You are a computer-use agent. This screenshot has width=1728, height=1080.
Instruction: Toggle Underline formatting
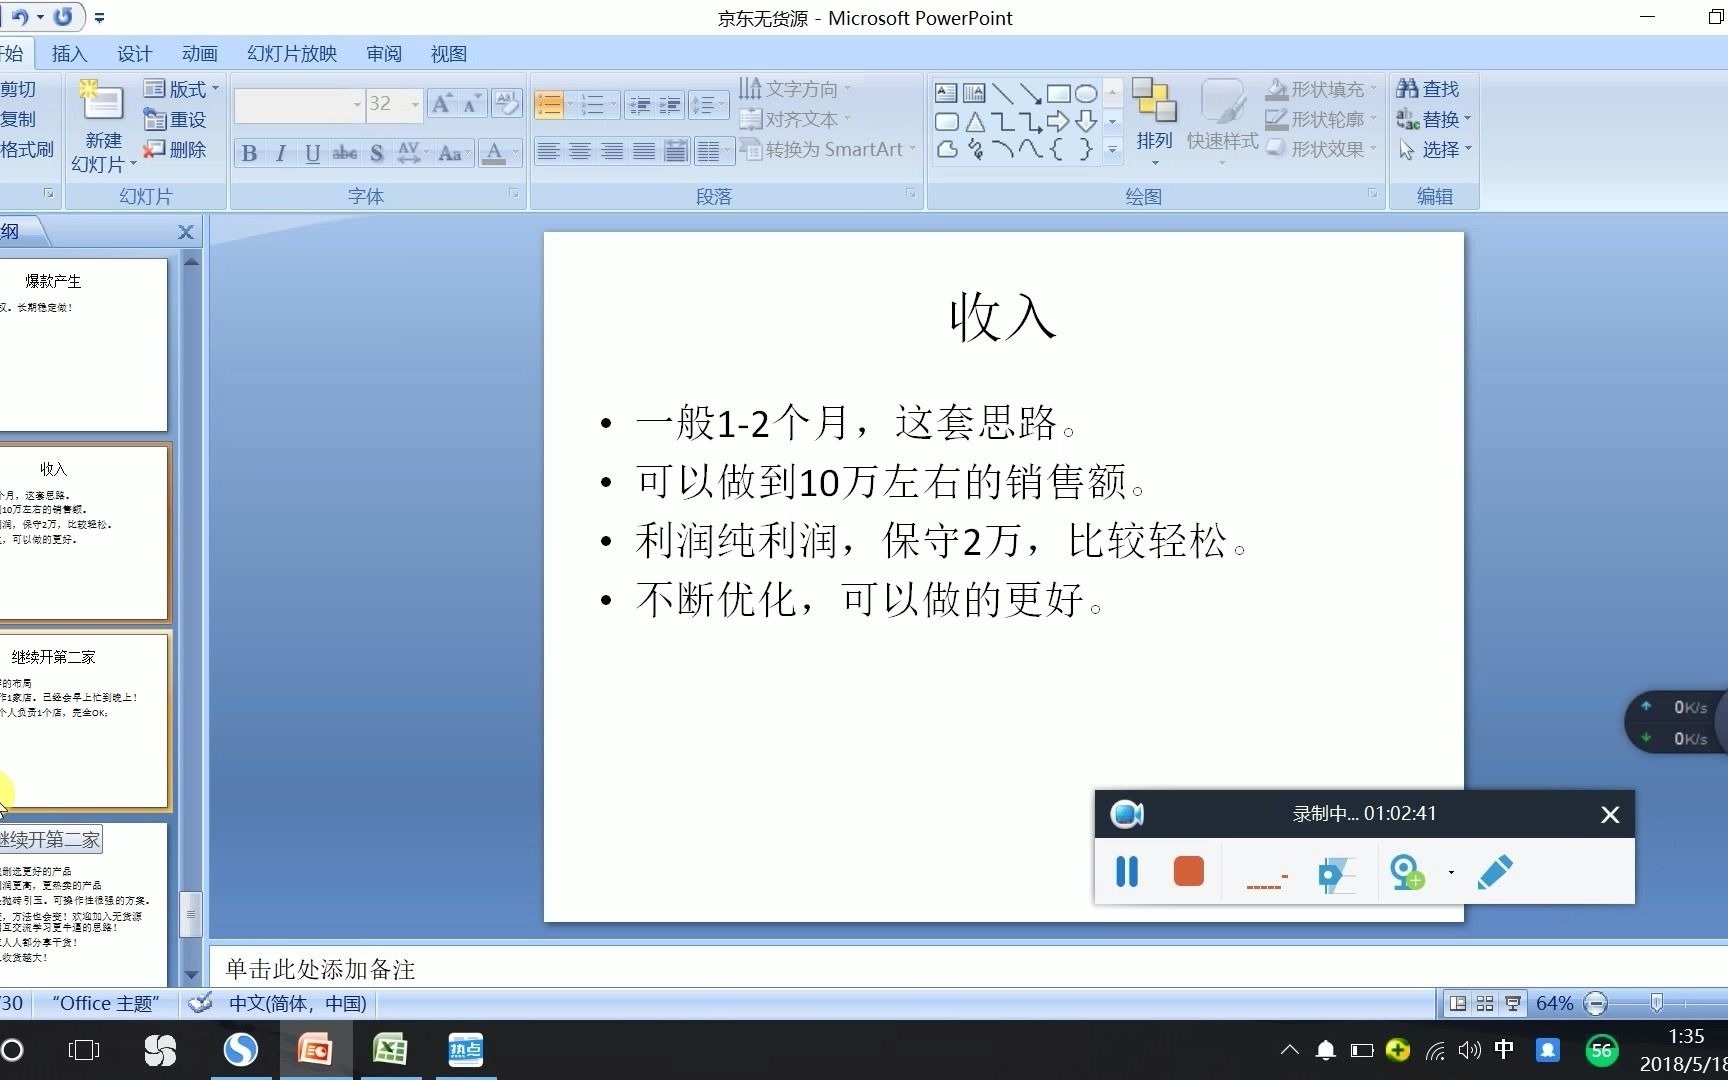[313, 153]
